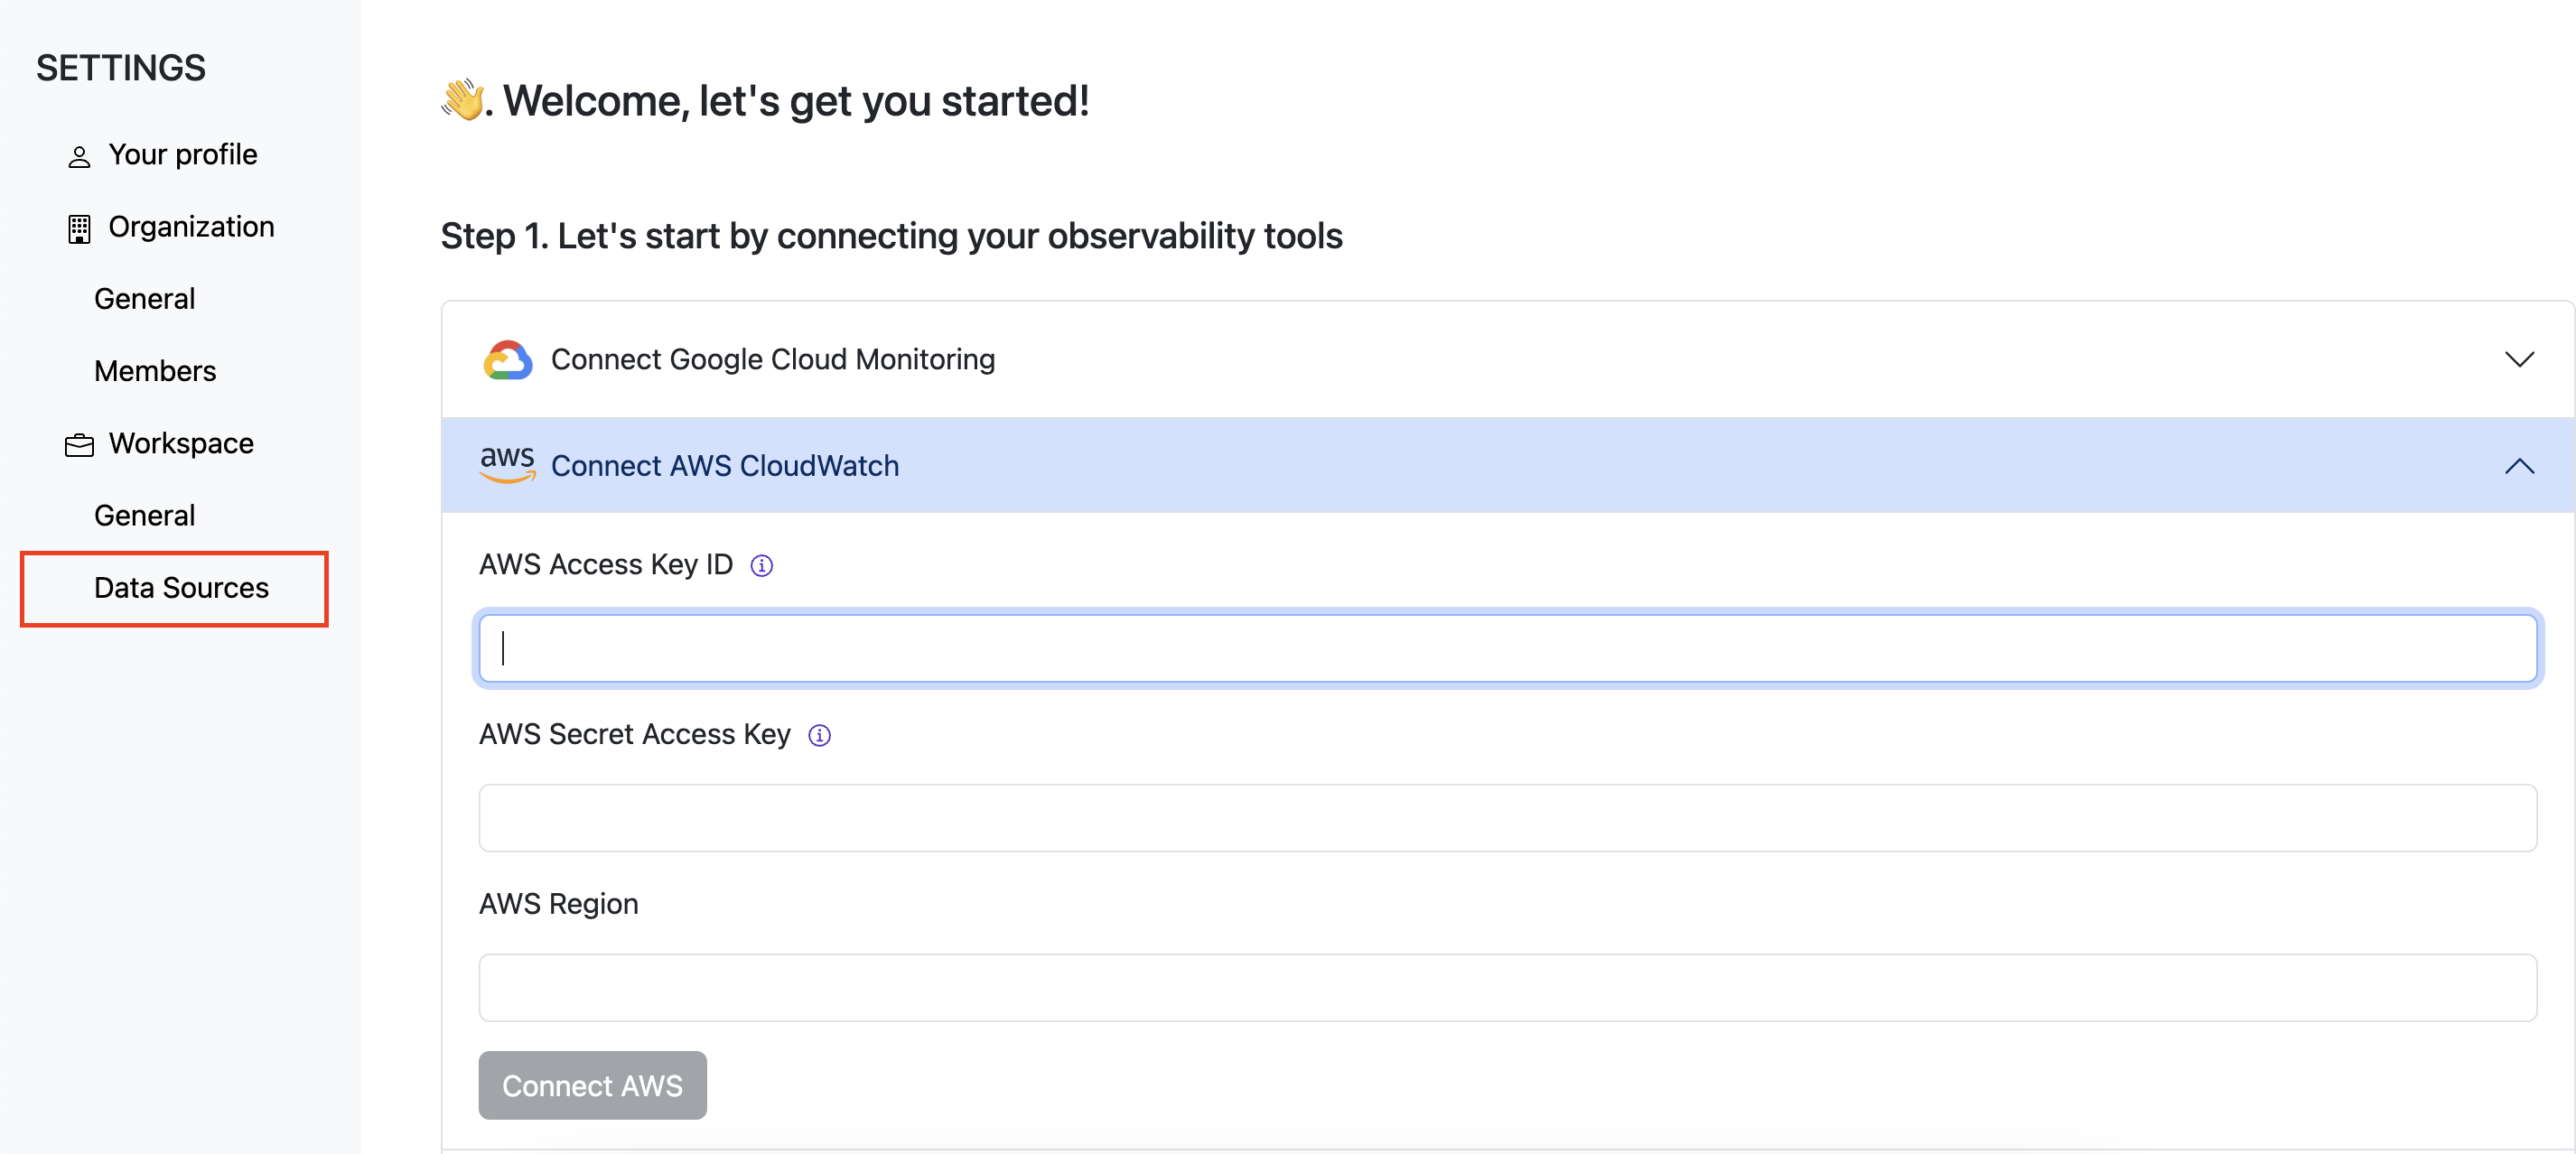Open Your profile settings
The width and height of the screenshot is (2576, 1154).
point(182,155)
